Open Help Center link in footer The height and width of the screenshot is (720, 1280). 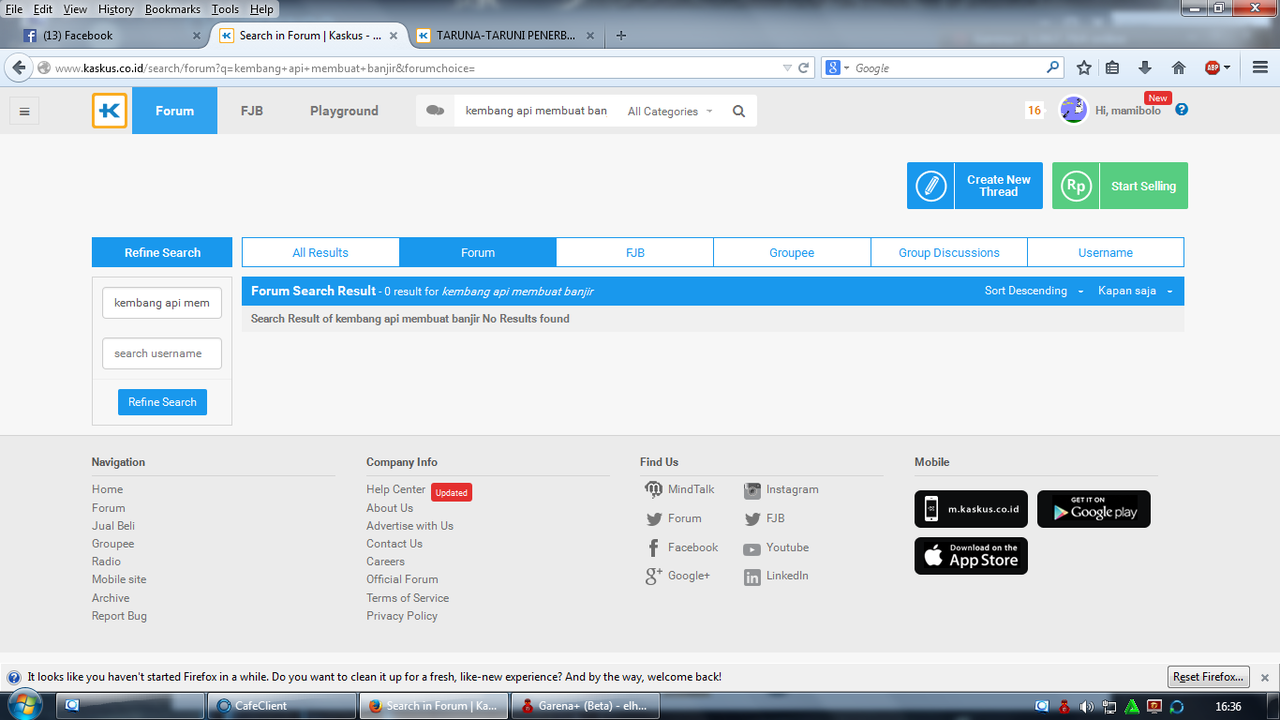tap(396, 490)
